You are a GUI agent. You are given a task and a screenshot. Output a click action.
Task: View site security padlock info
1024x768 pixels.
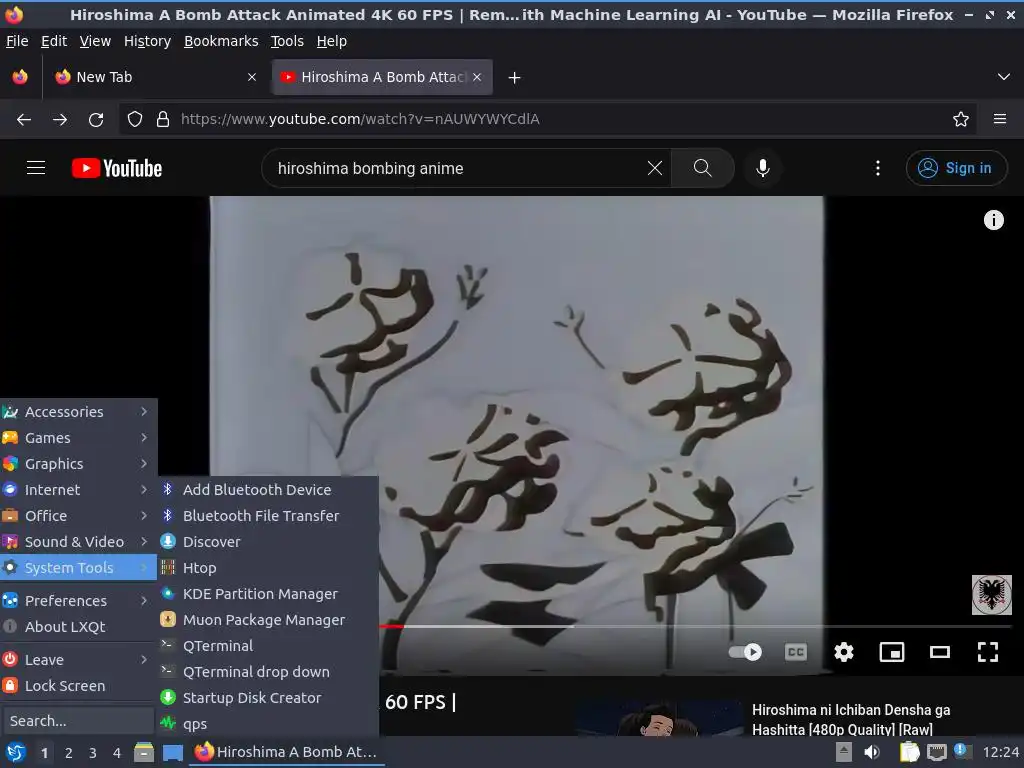tap(163, 120)
